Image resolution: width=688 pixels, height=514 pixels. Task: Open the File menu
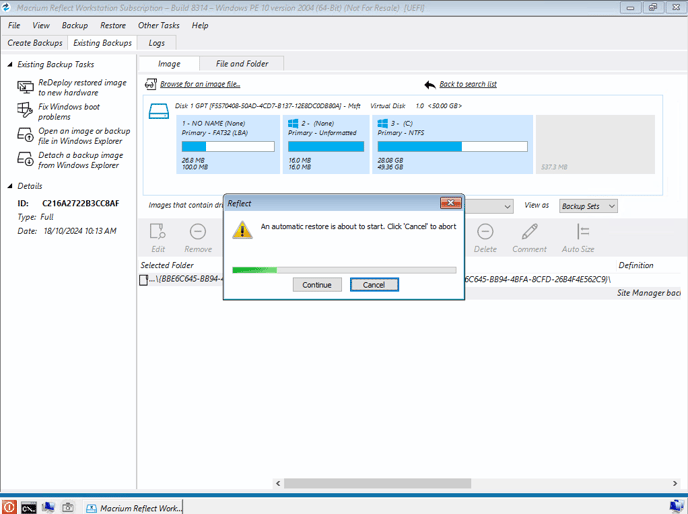14,25
